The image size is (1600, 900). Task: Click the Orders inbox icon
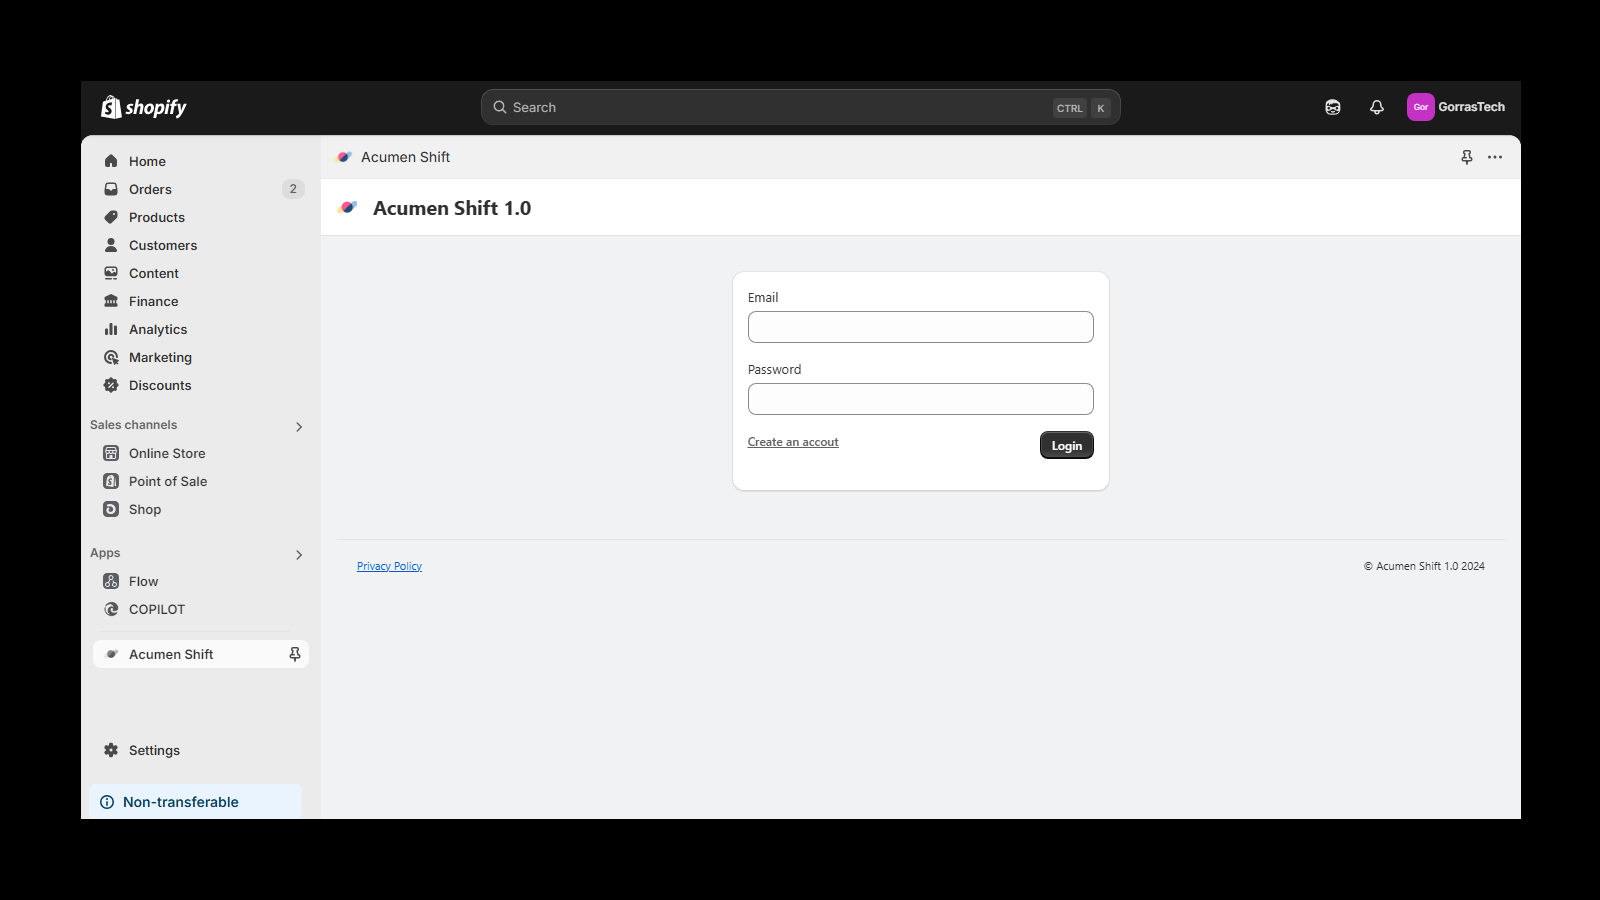tap(111, 189)
